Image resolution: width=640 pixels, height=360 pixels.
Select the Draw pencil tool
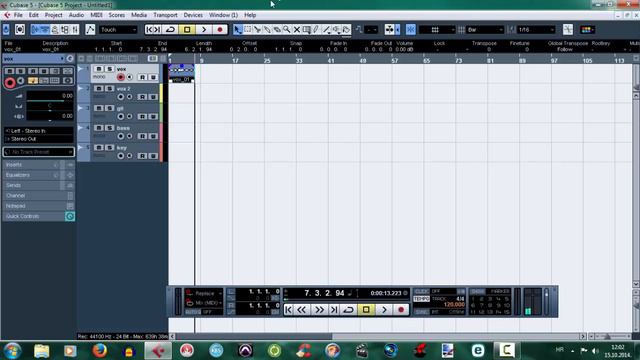coord(316,29)
